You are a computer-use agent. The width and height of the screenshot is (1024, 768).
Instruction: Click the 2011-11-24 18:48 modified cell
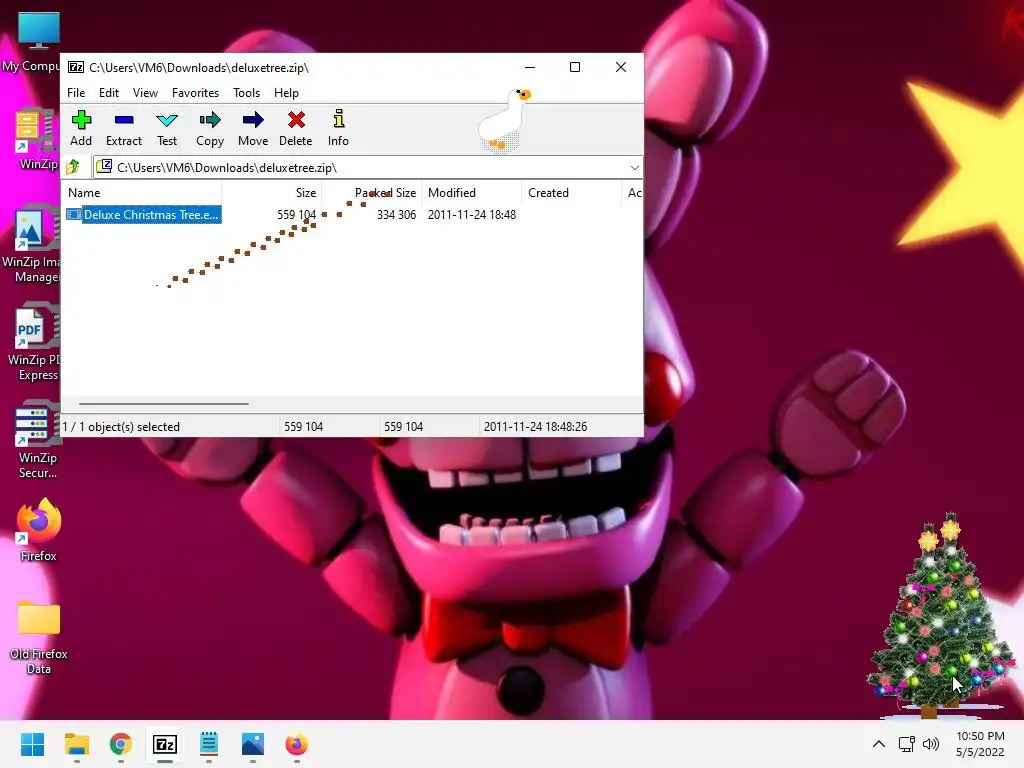point(472,215)
